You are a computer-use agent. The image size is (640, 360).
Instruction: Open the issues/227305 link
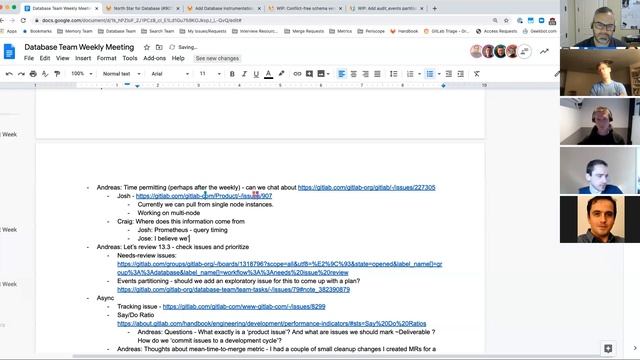click(x=367, y=187)
